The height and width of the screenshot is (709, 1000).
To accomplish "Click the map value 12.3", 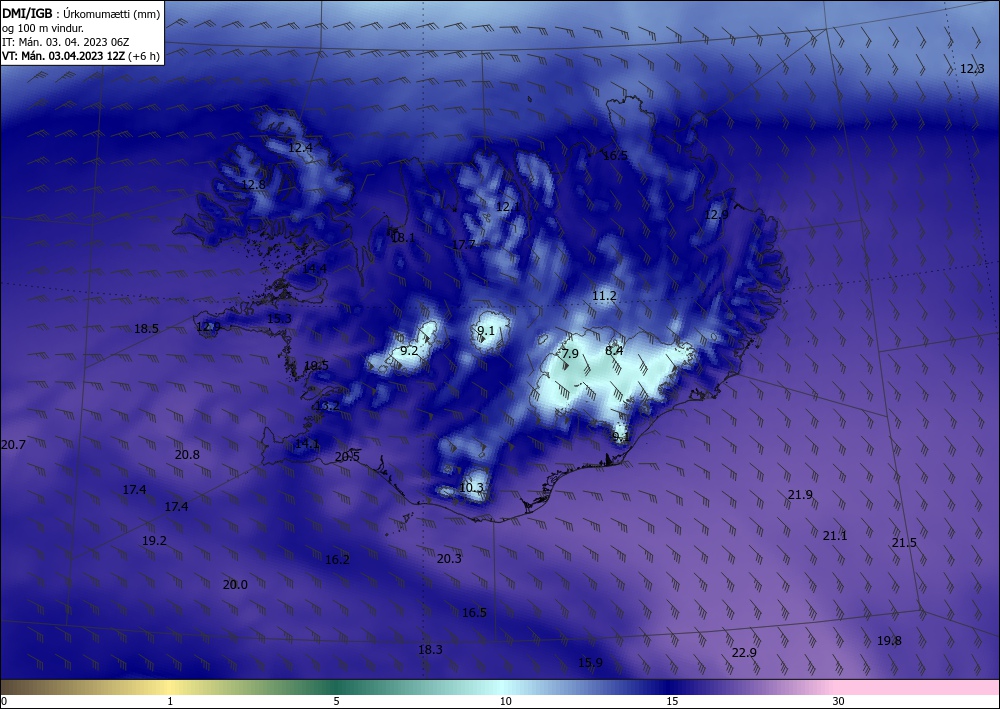I will [x=972, y=69].
